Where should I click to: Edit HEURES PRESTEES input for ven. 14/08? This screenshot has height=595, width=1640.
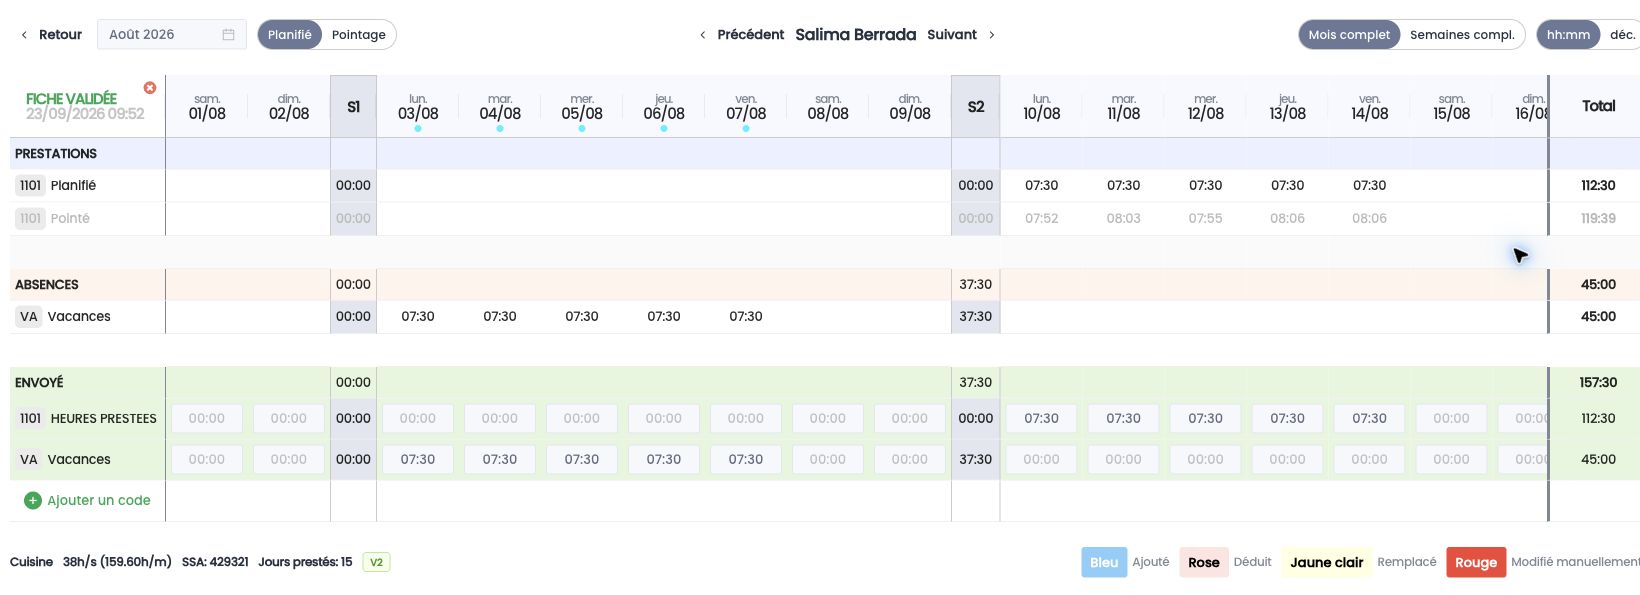1369,418
